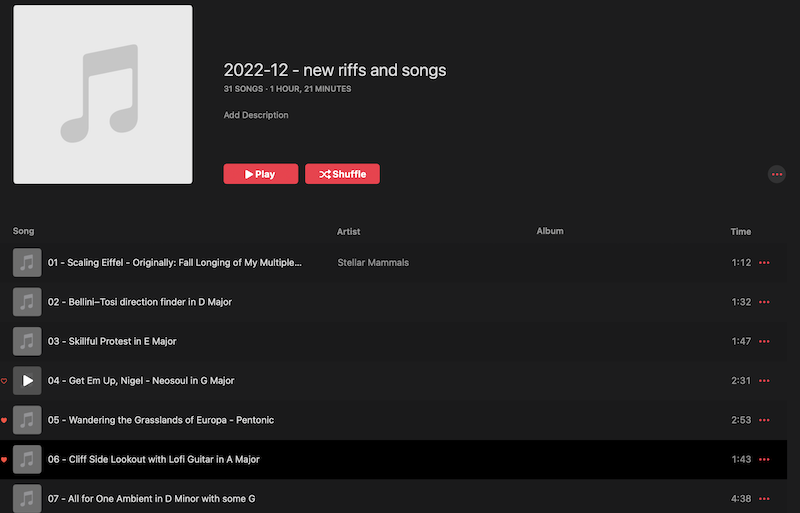Click the playlist artwork music note placeholder
The image size is (800, 513).
(x=102, y=94)
